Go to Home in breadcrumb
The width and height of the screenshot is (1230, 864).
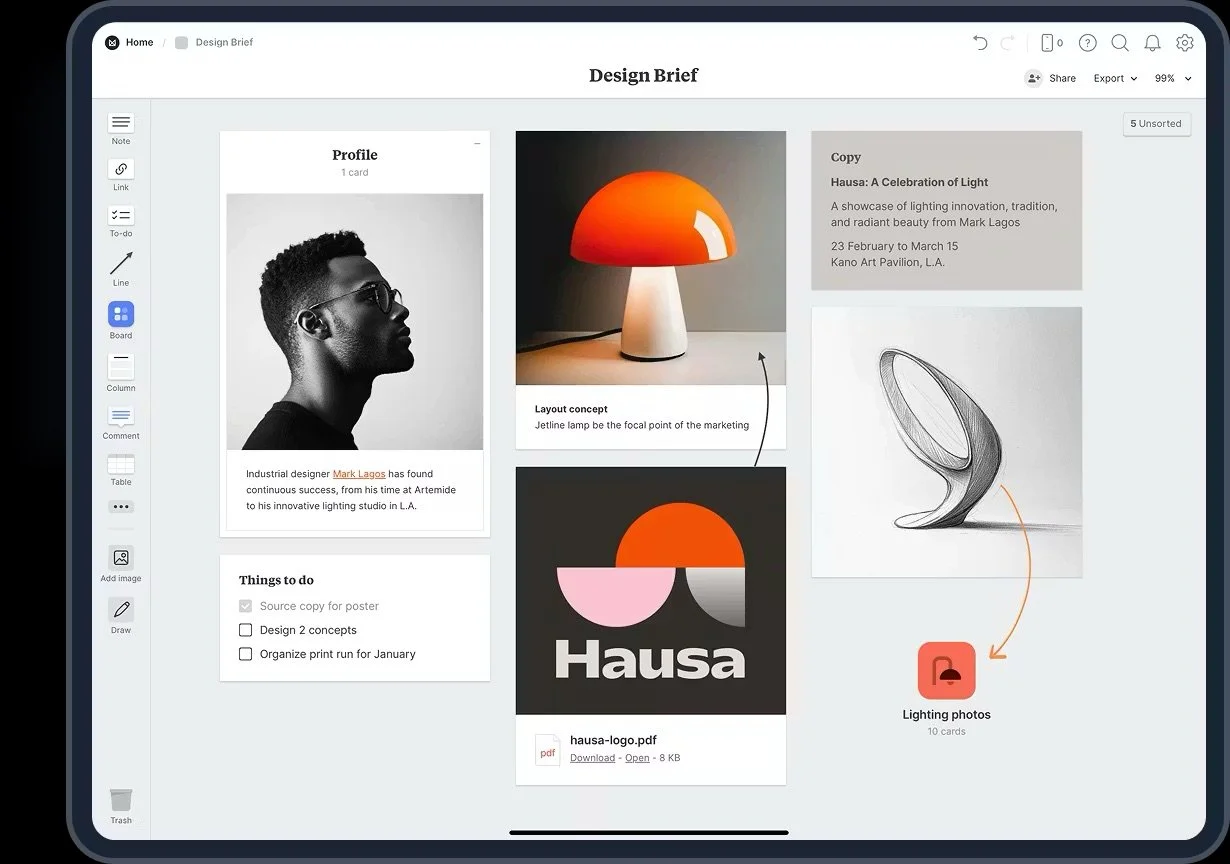point(139,42)
